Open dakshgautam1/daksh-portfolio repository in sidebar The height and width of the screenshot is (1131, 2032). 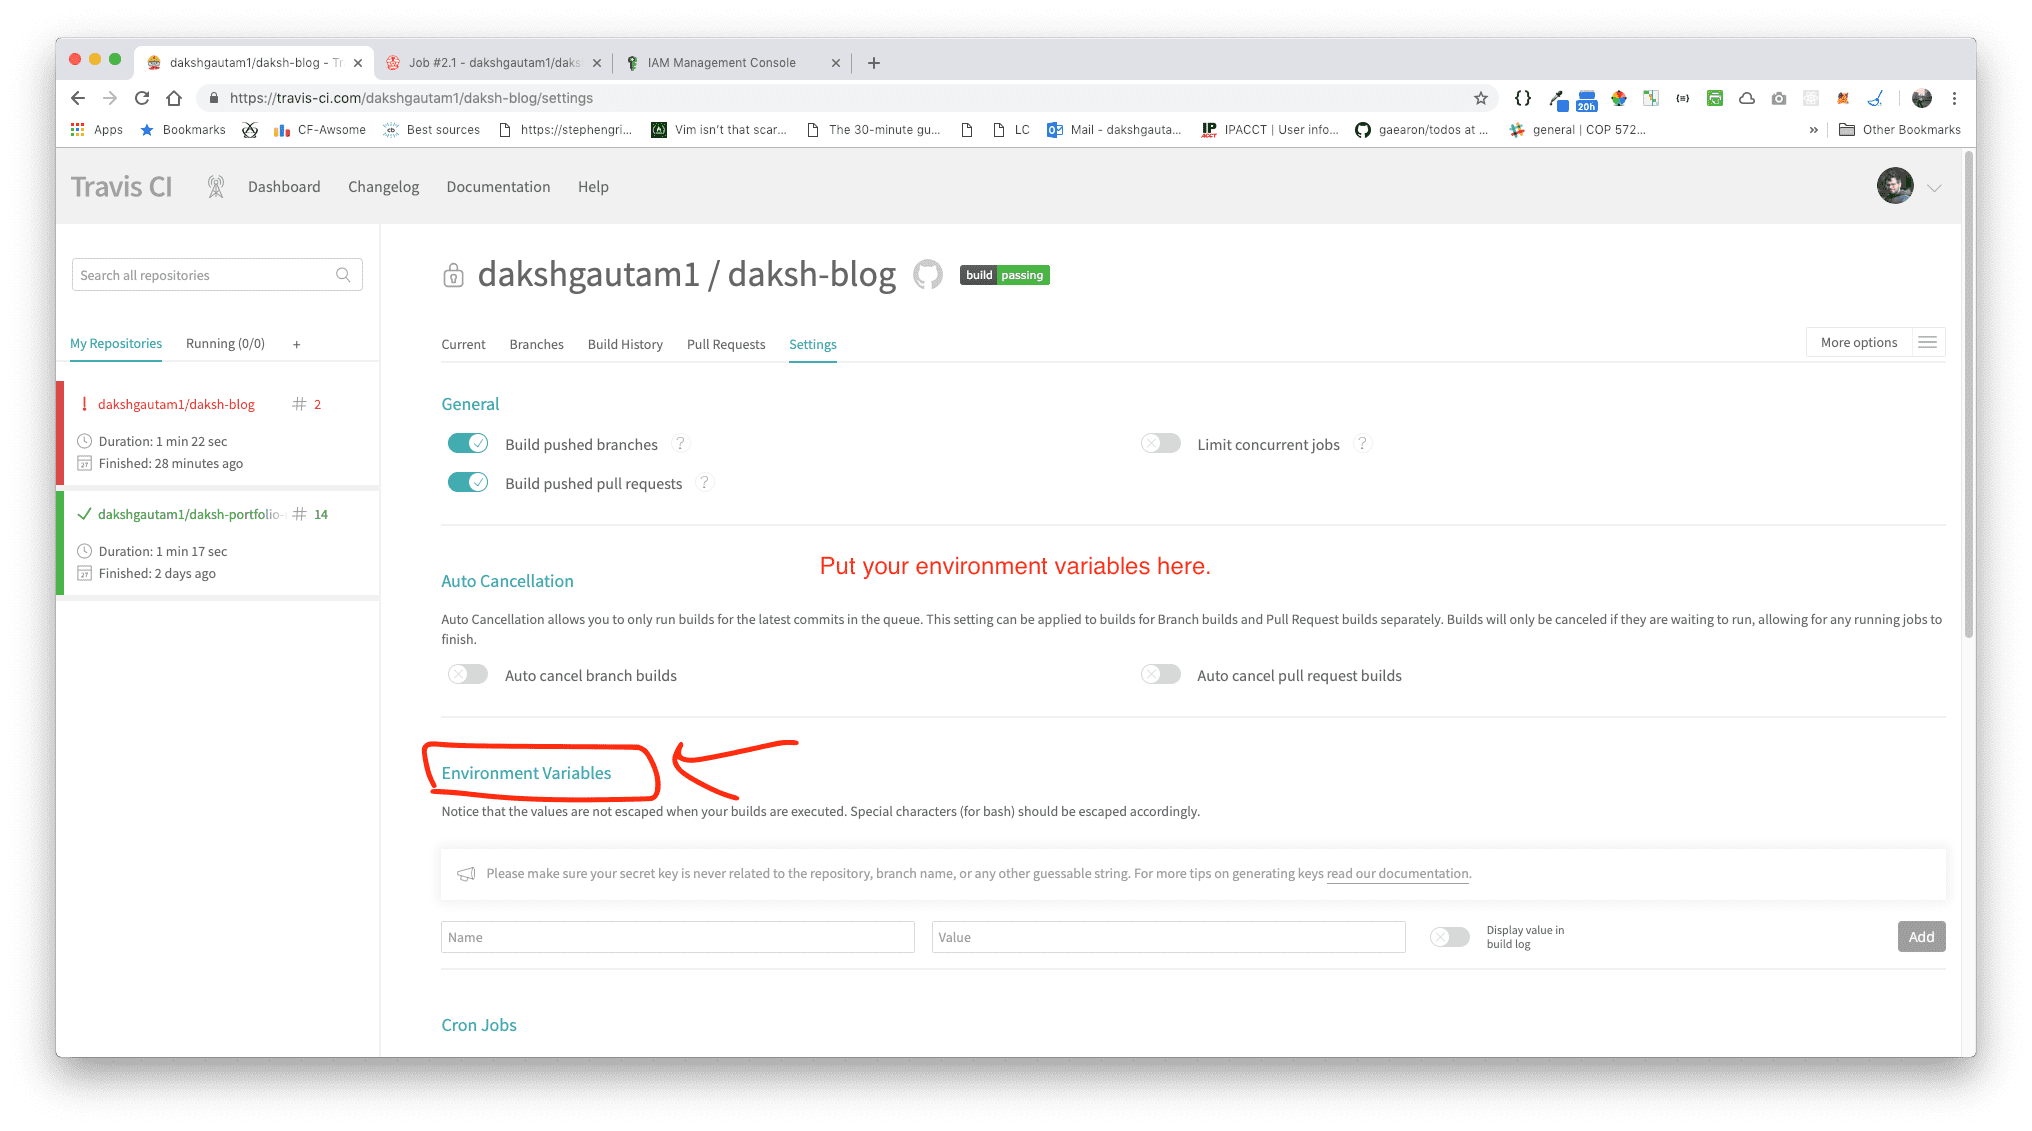(x=190, y=515)
